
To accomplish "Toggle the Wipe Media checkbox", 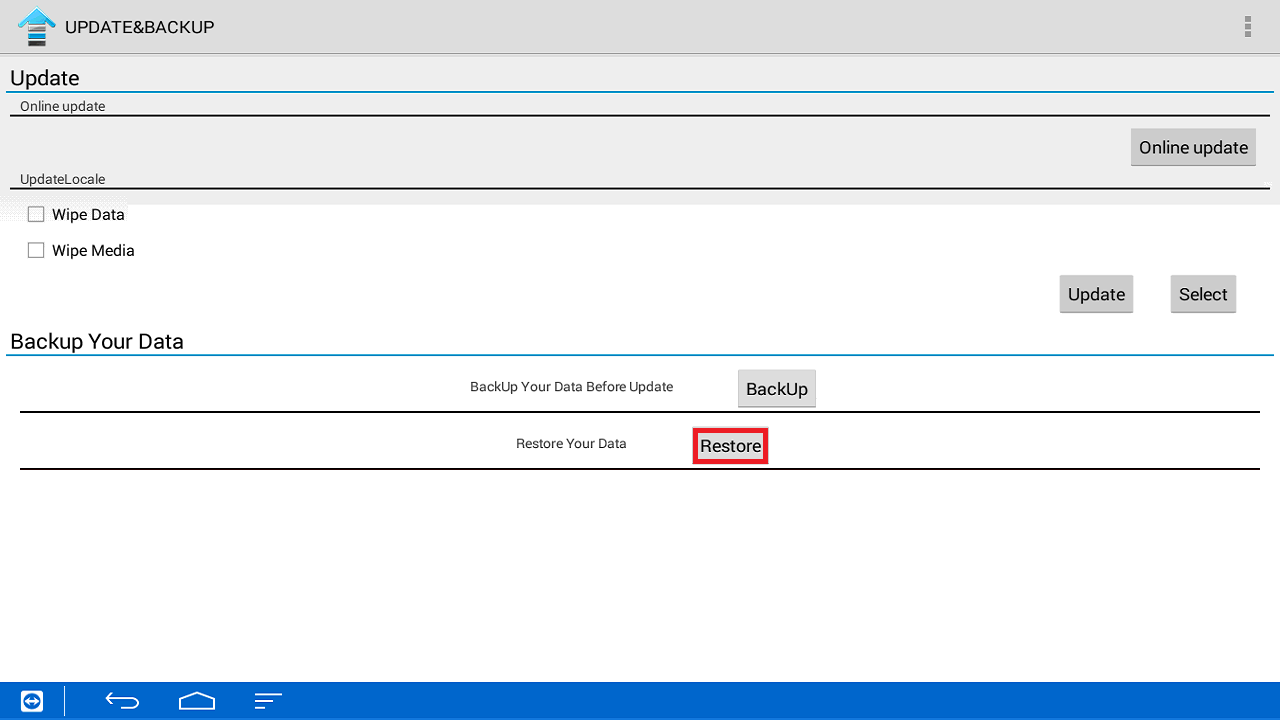I will [x=36, y=250].
